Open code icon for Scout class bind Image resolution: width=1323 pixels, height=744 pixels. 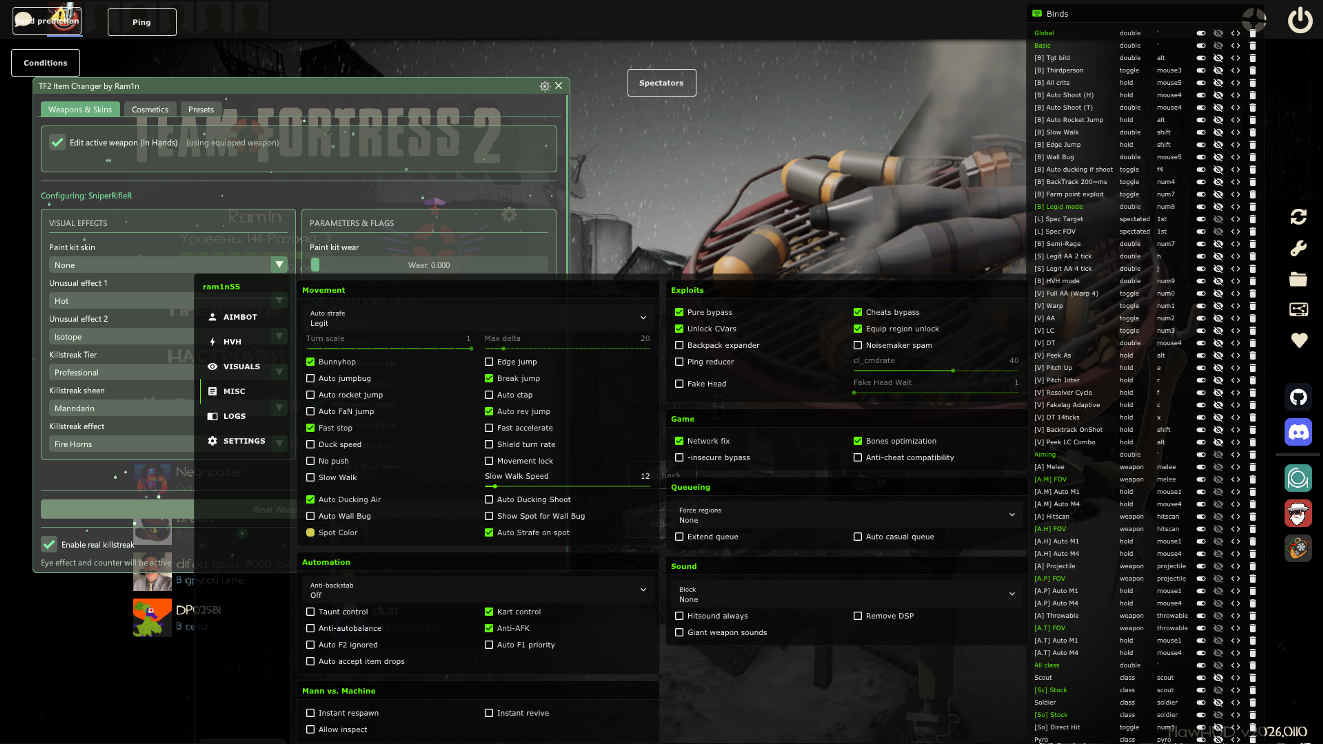coord(1236,678)
